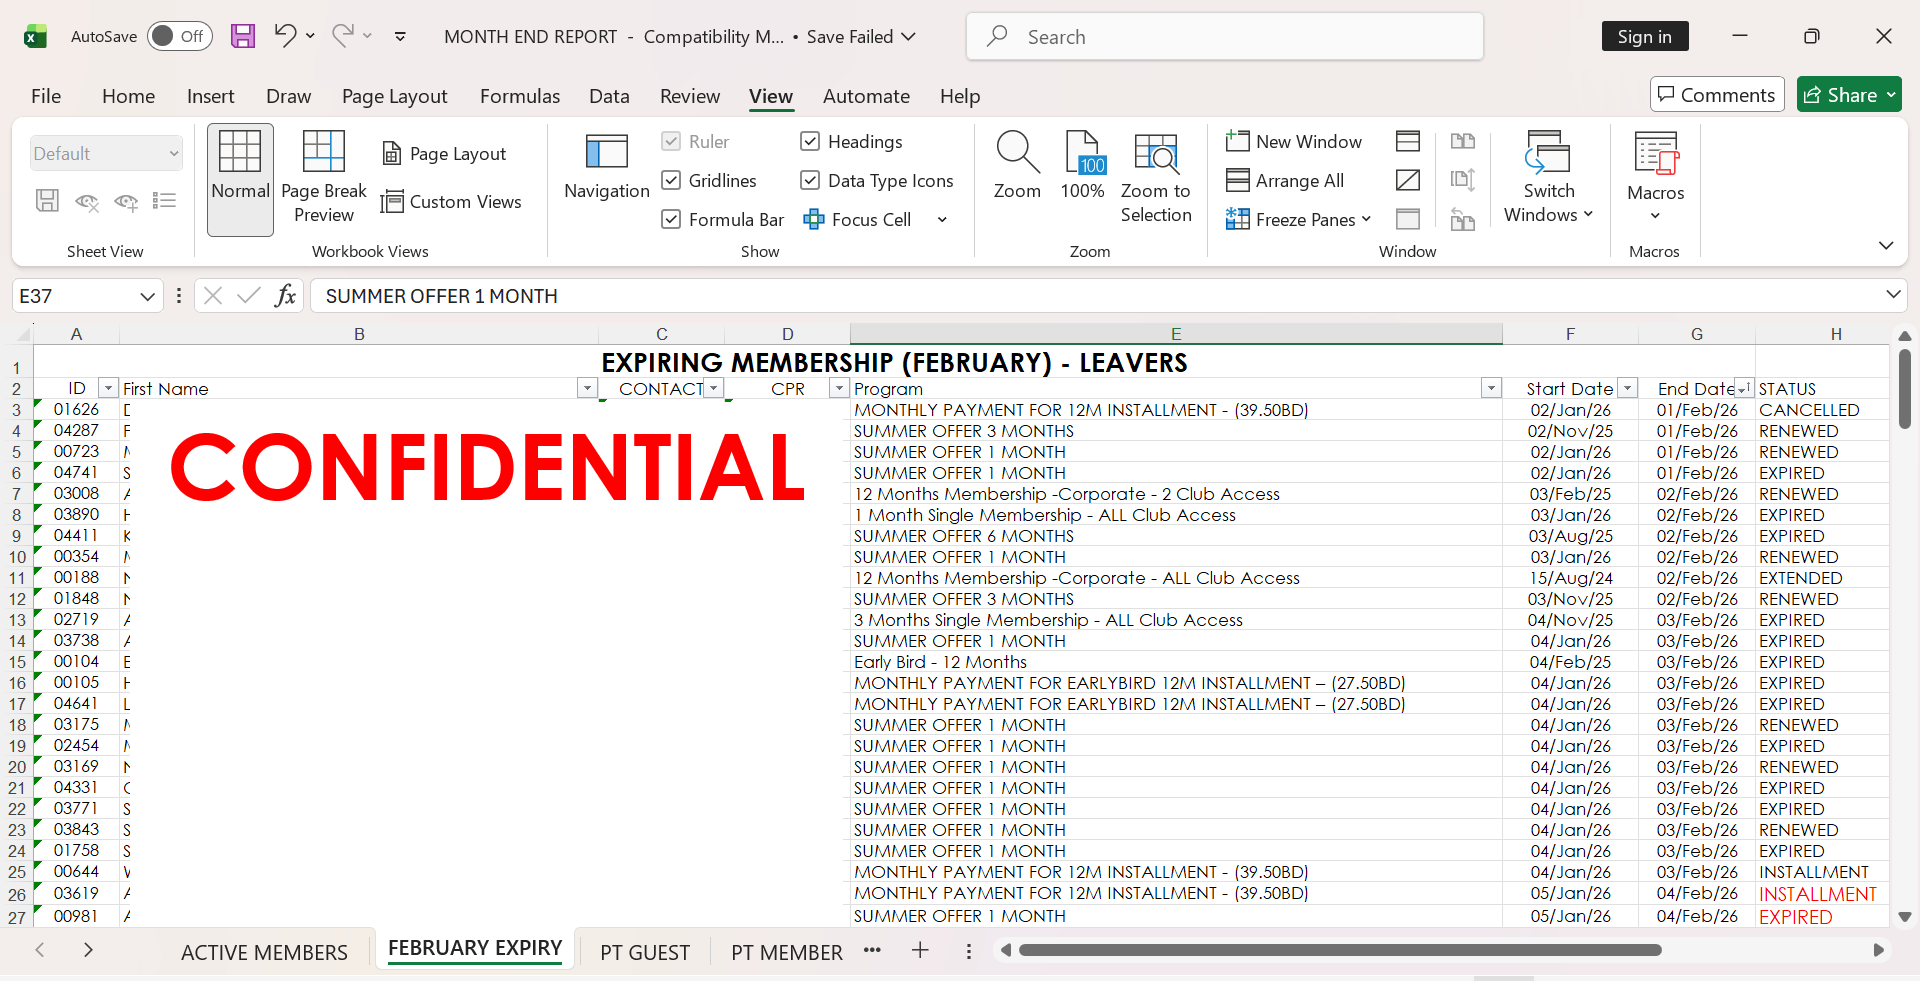Open the Macros button
Viewport: 1920px width, 981px height.
(x=1656, y=177)
